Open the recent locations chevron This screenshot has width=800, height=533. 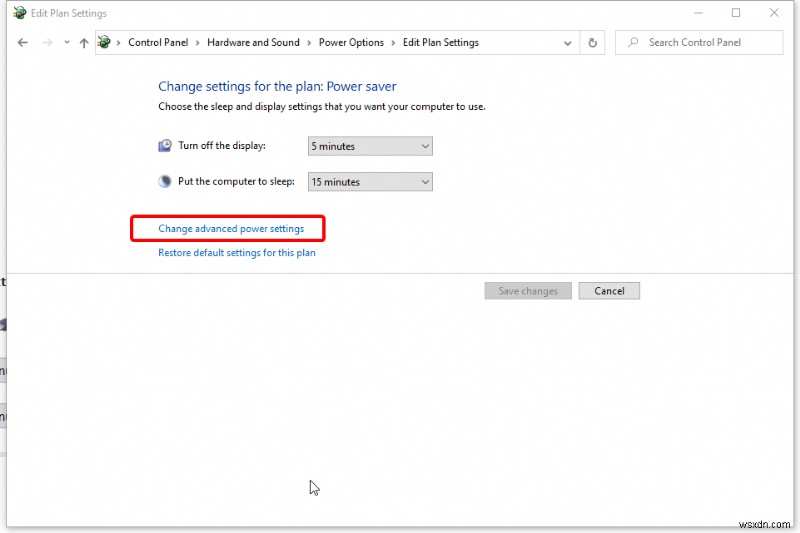[67, 42]
